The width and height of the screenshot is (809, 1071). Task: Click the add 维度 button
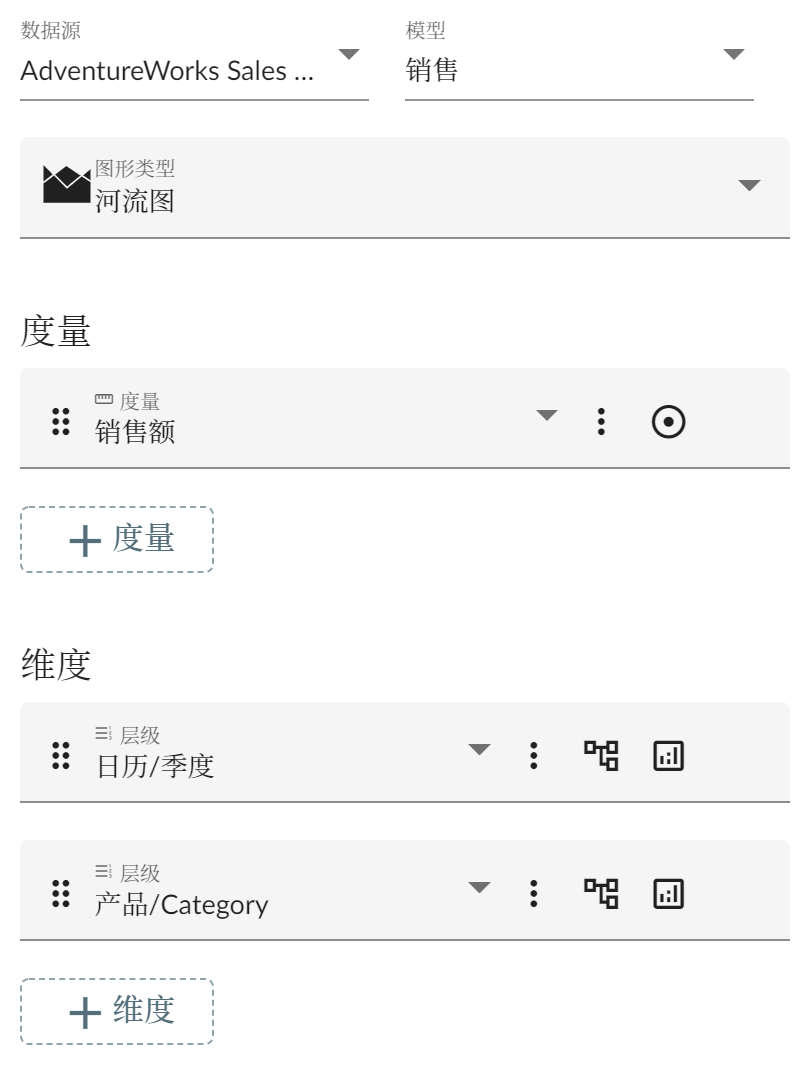(x=117, y=1012)
